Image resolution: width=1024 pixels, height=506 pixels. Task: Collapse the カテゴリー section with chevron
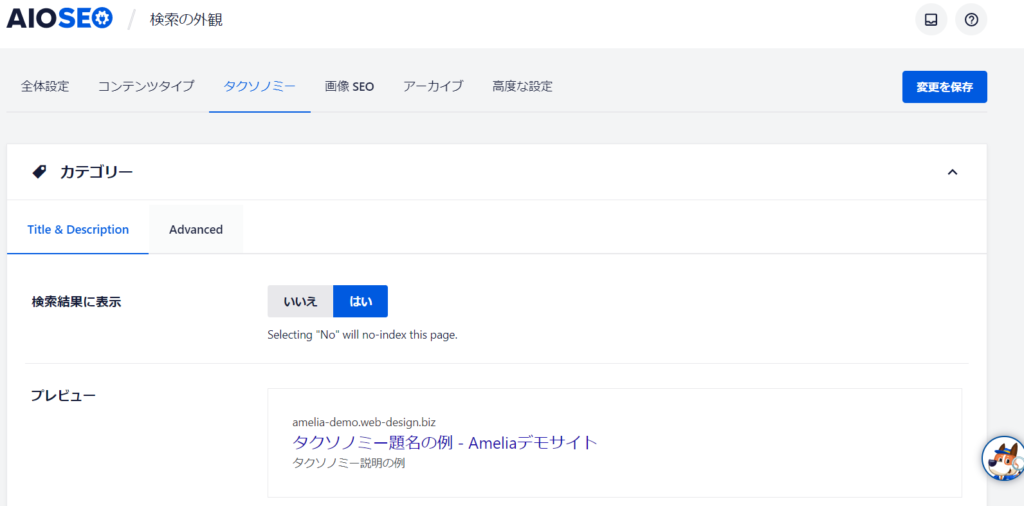click(952, 172)
